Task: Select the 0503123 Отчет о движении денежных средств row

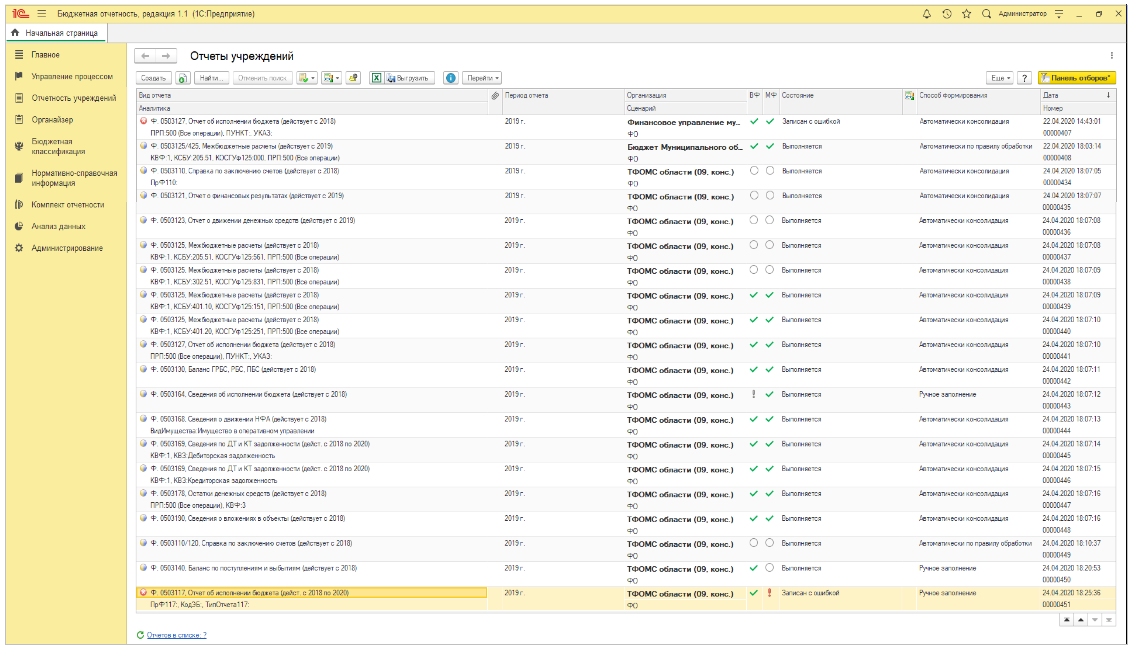Action: 626,226
